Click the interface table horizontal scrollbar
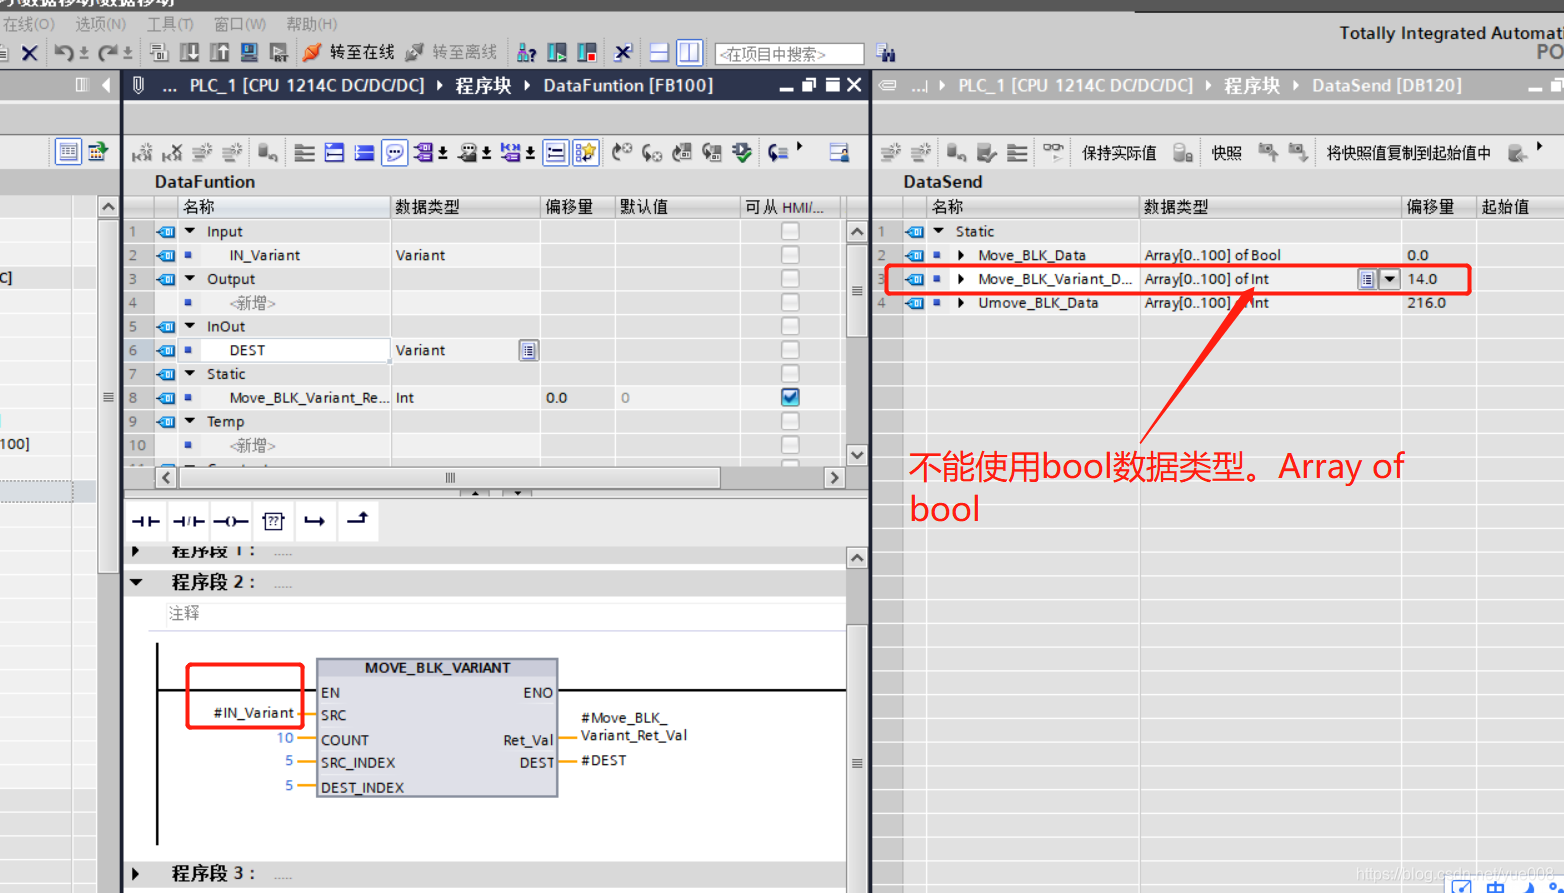The width and height of the screenshot is (1564, 893). 449,478
